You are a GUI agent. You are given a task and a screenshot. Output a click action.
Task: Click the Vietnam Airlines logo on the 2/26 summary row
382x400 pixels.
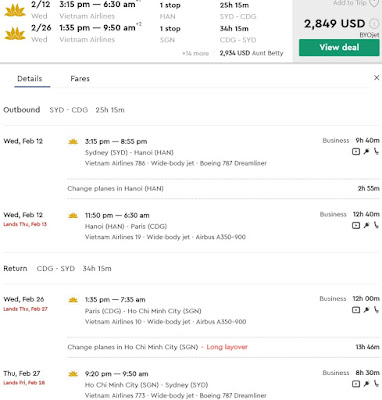(15, 34)
